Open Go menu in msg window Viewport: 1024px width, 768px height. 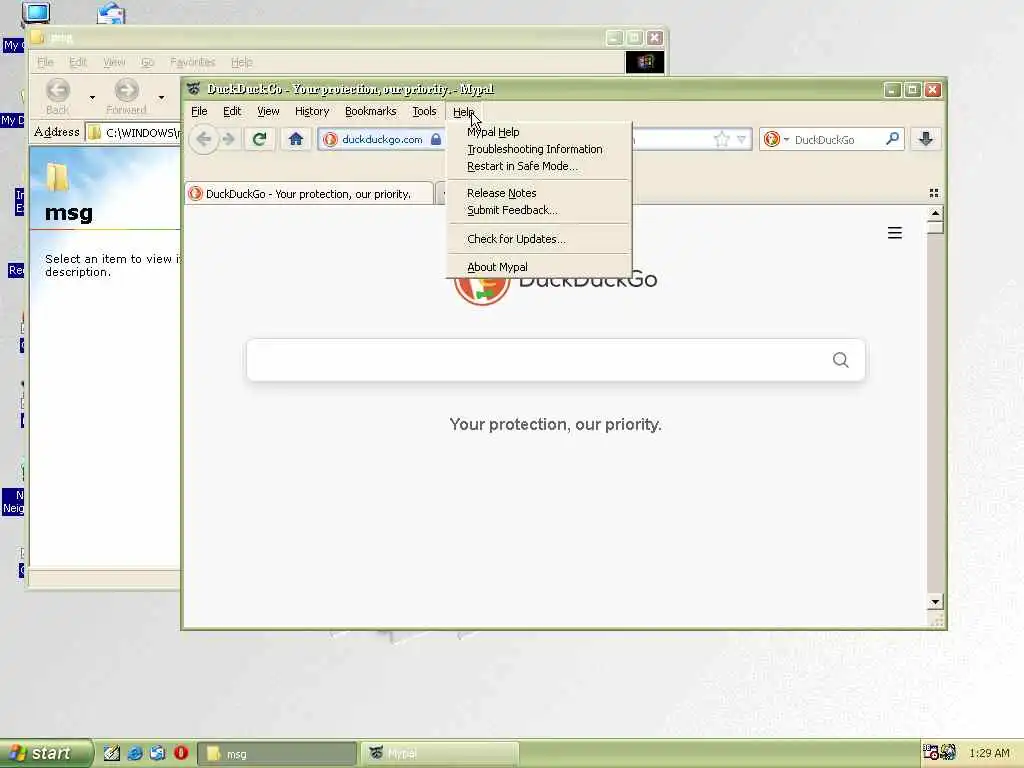pos(147,62)
